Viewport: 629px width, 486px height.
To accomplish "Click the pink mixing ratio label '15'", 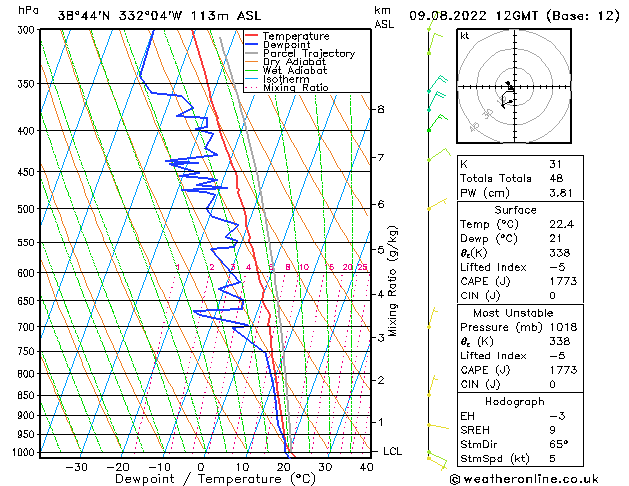I will (x=329, y=267).
